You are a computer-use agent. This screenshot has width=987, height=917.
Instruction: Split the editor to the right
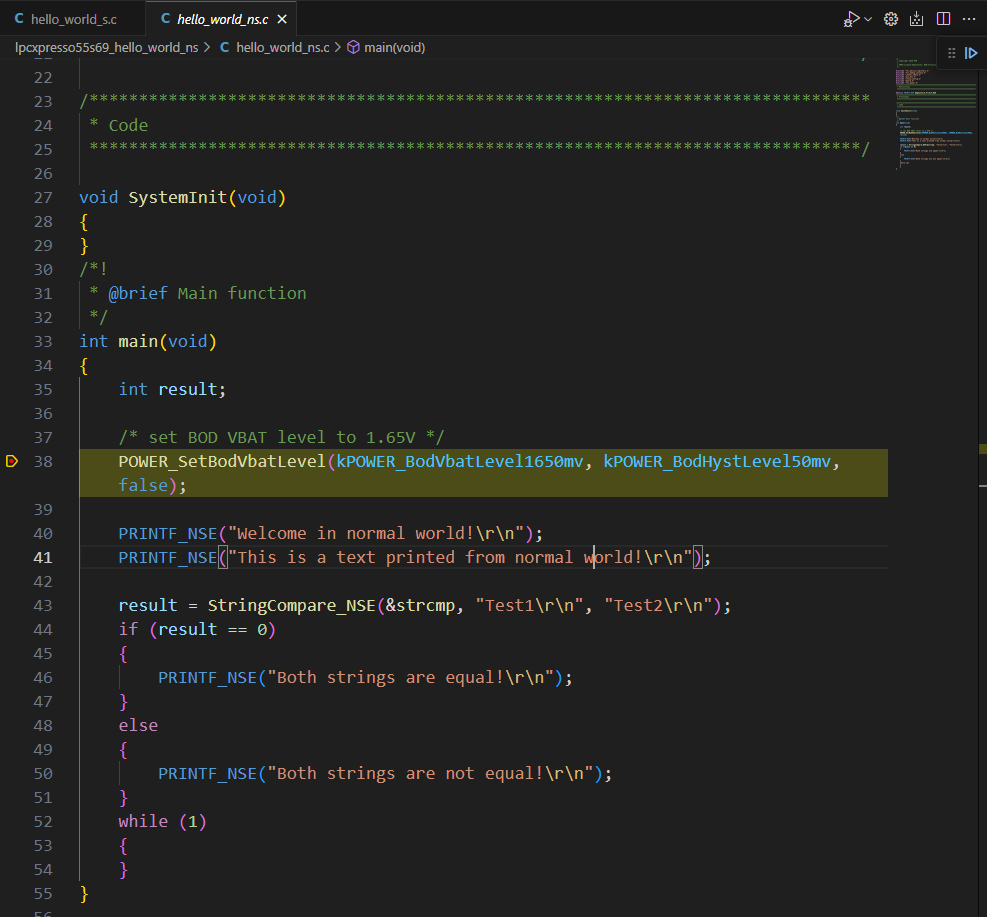click(943, 19)
